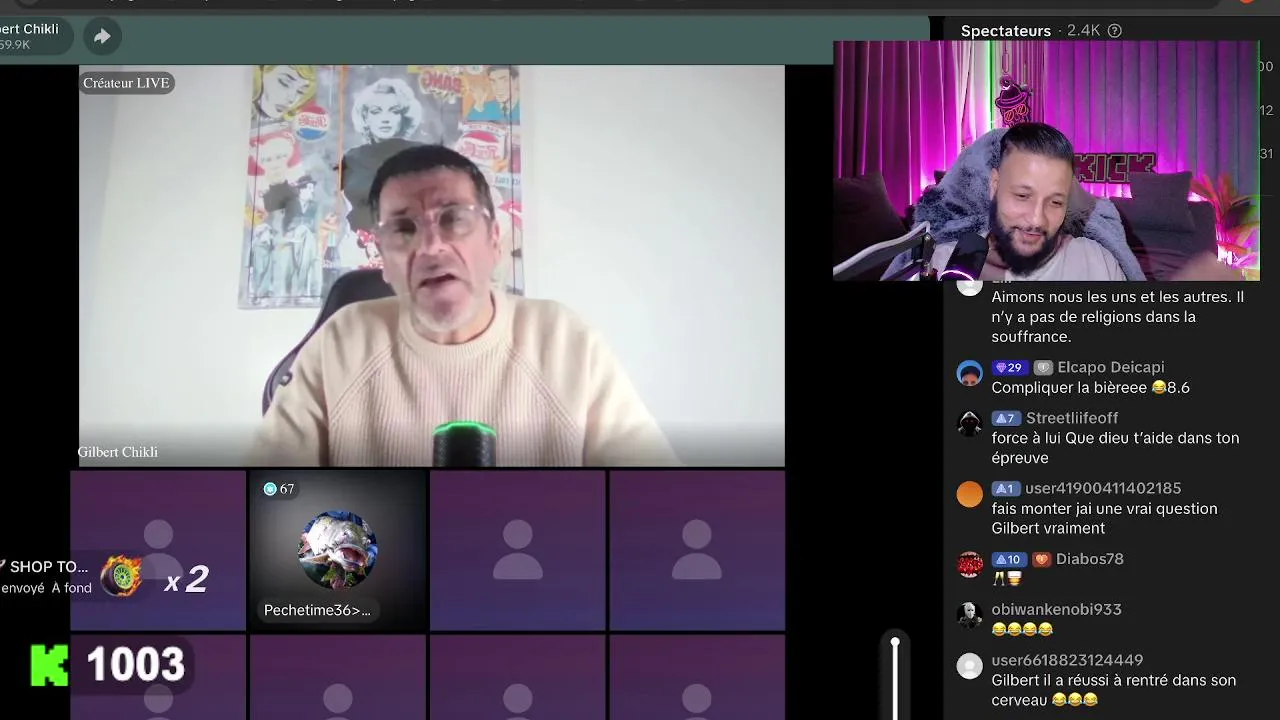This screenshot has height=720, width=1280.
Task: Click the level 1 badge by user41900411402185
Action: point(1005,489)
